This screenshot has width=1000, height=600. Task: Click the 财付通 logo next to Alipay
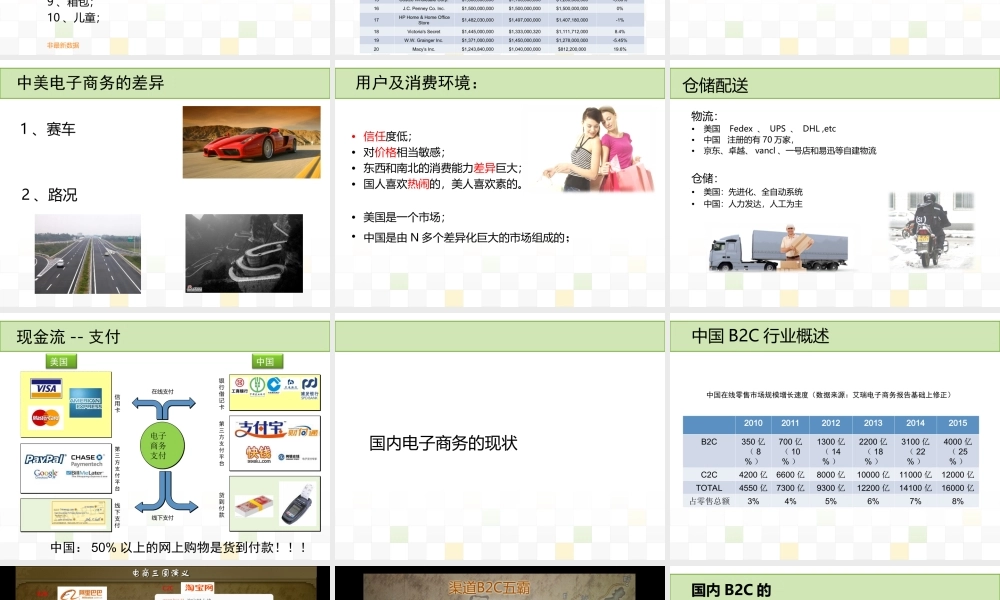tap(304, 429)
